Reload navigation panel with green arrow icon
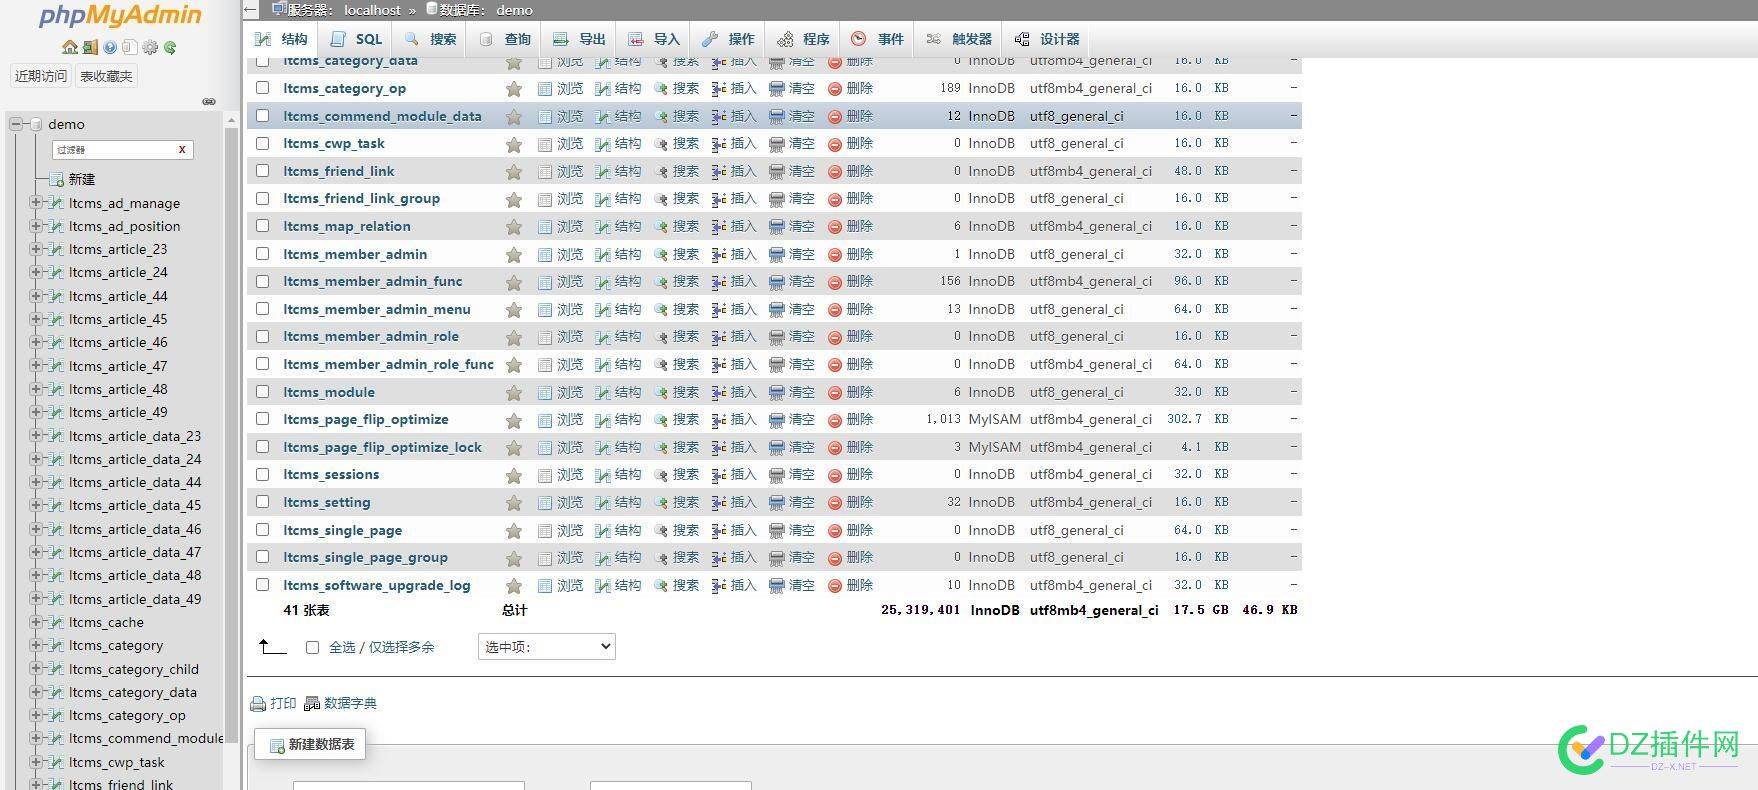The height and width of the screenshot is (790, 1758). point(170,47)
